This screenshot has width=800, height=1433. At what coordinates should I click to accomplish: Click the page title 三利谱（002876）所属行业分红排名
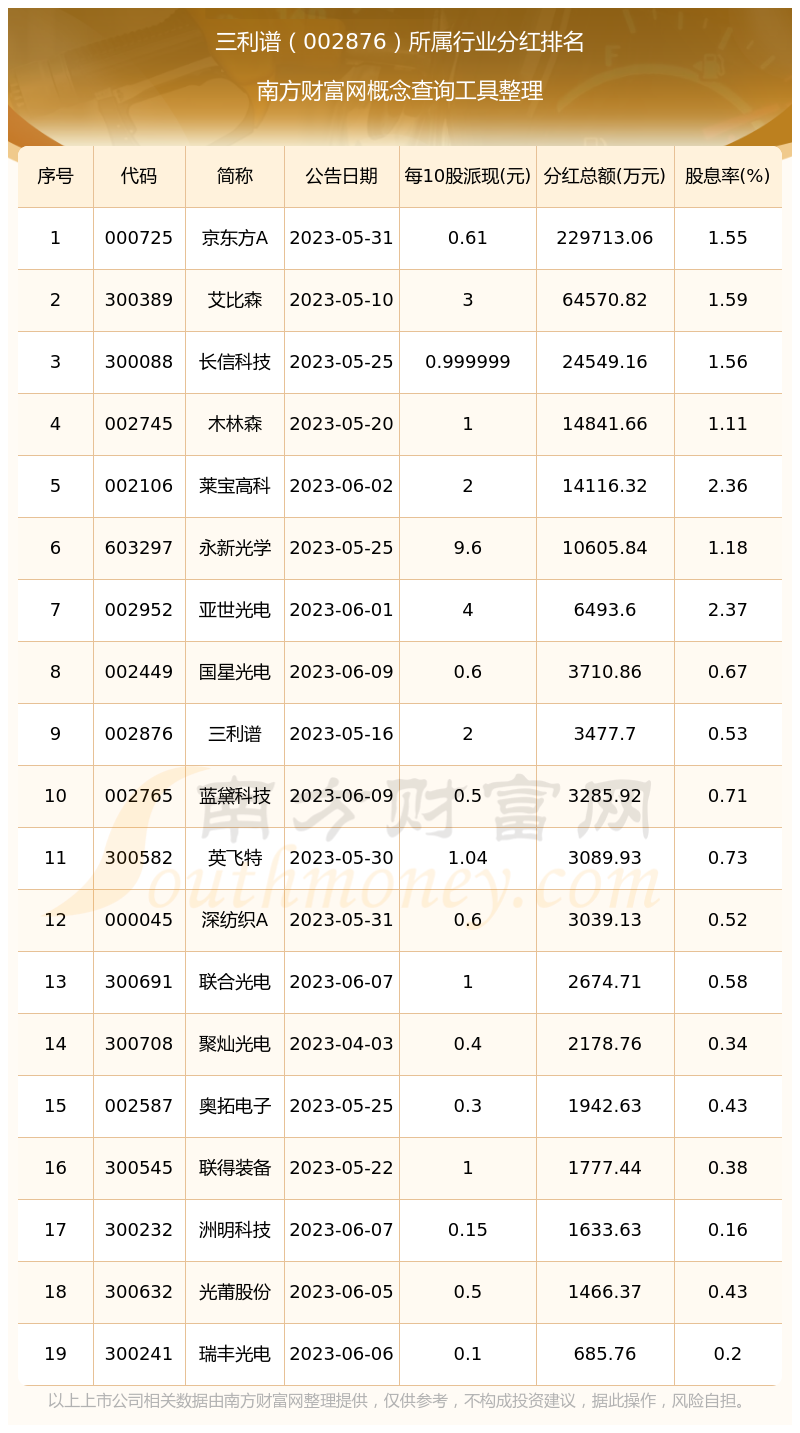tap(400, 42)
